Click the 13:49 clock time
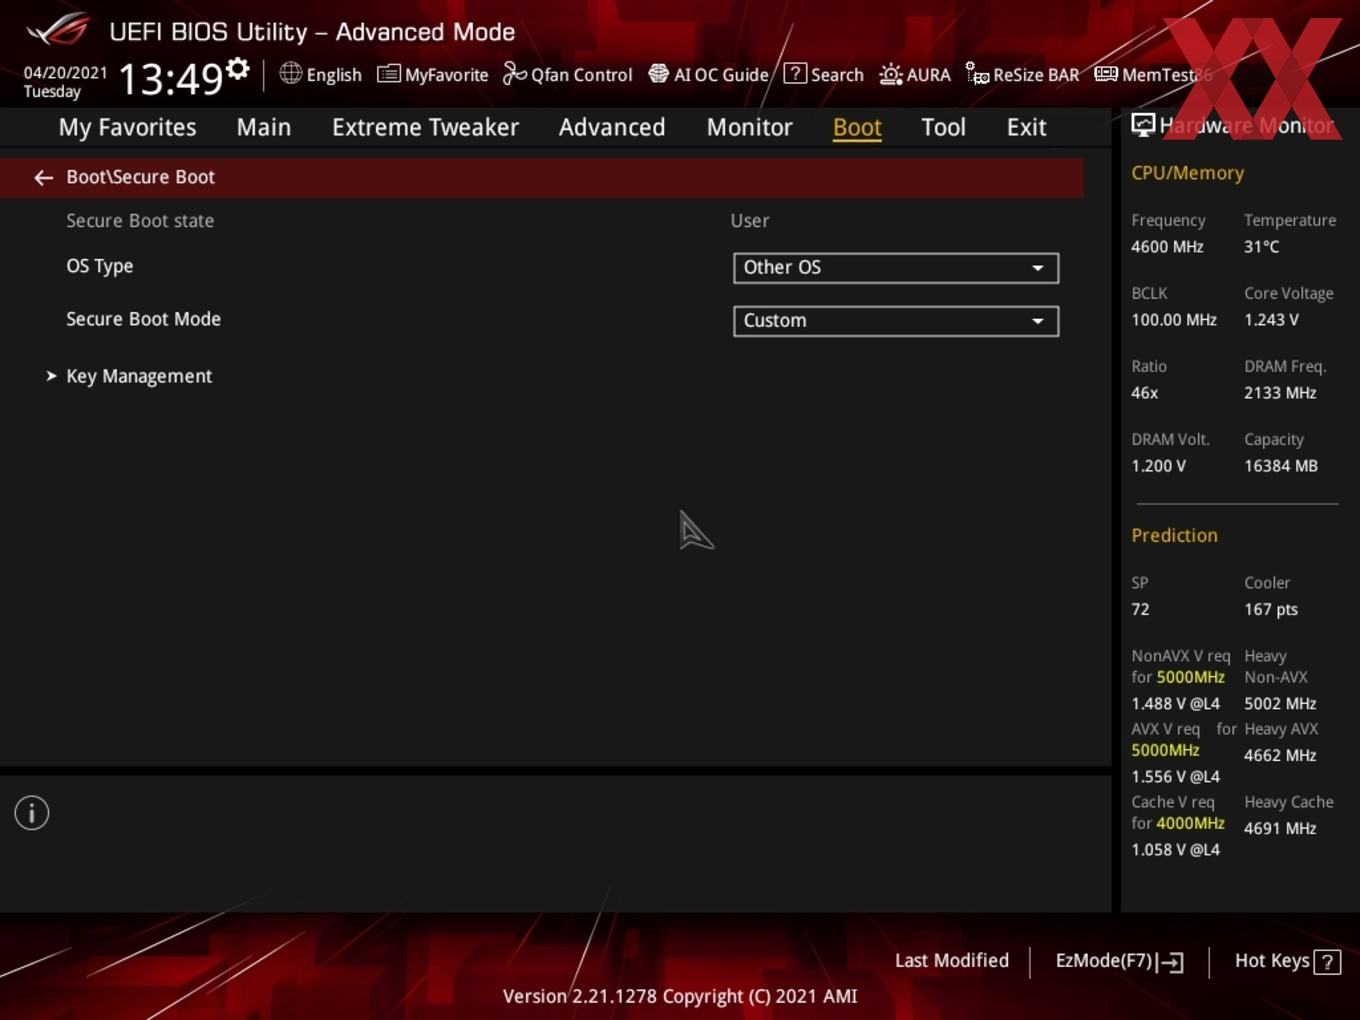 pos(171,78)
